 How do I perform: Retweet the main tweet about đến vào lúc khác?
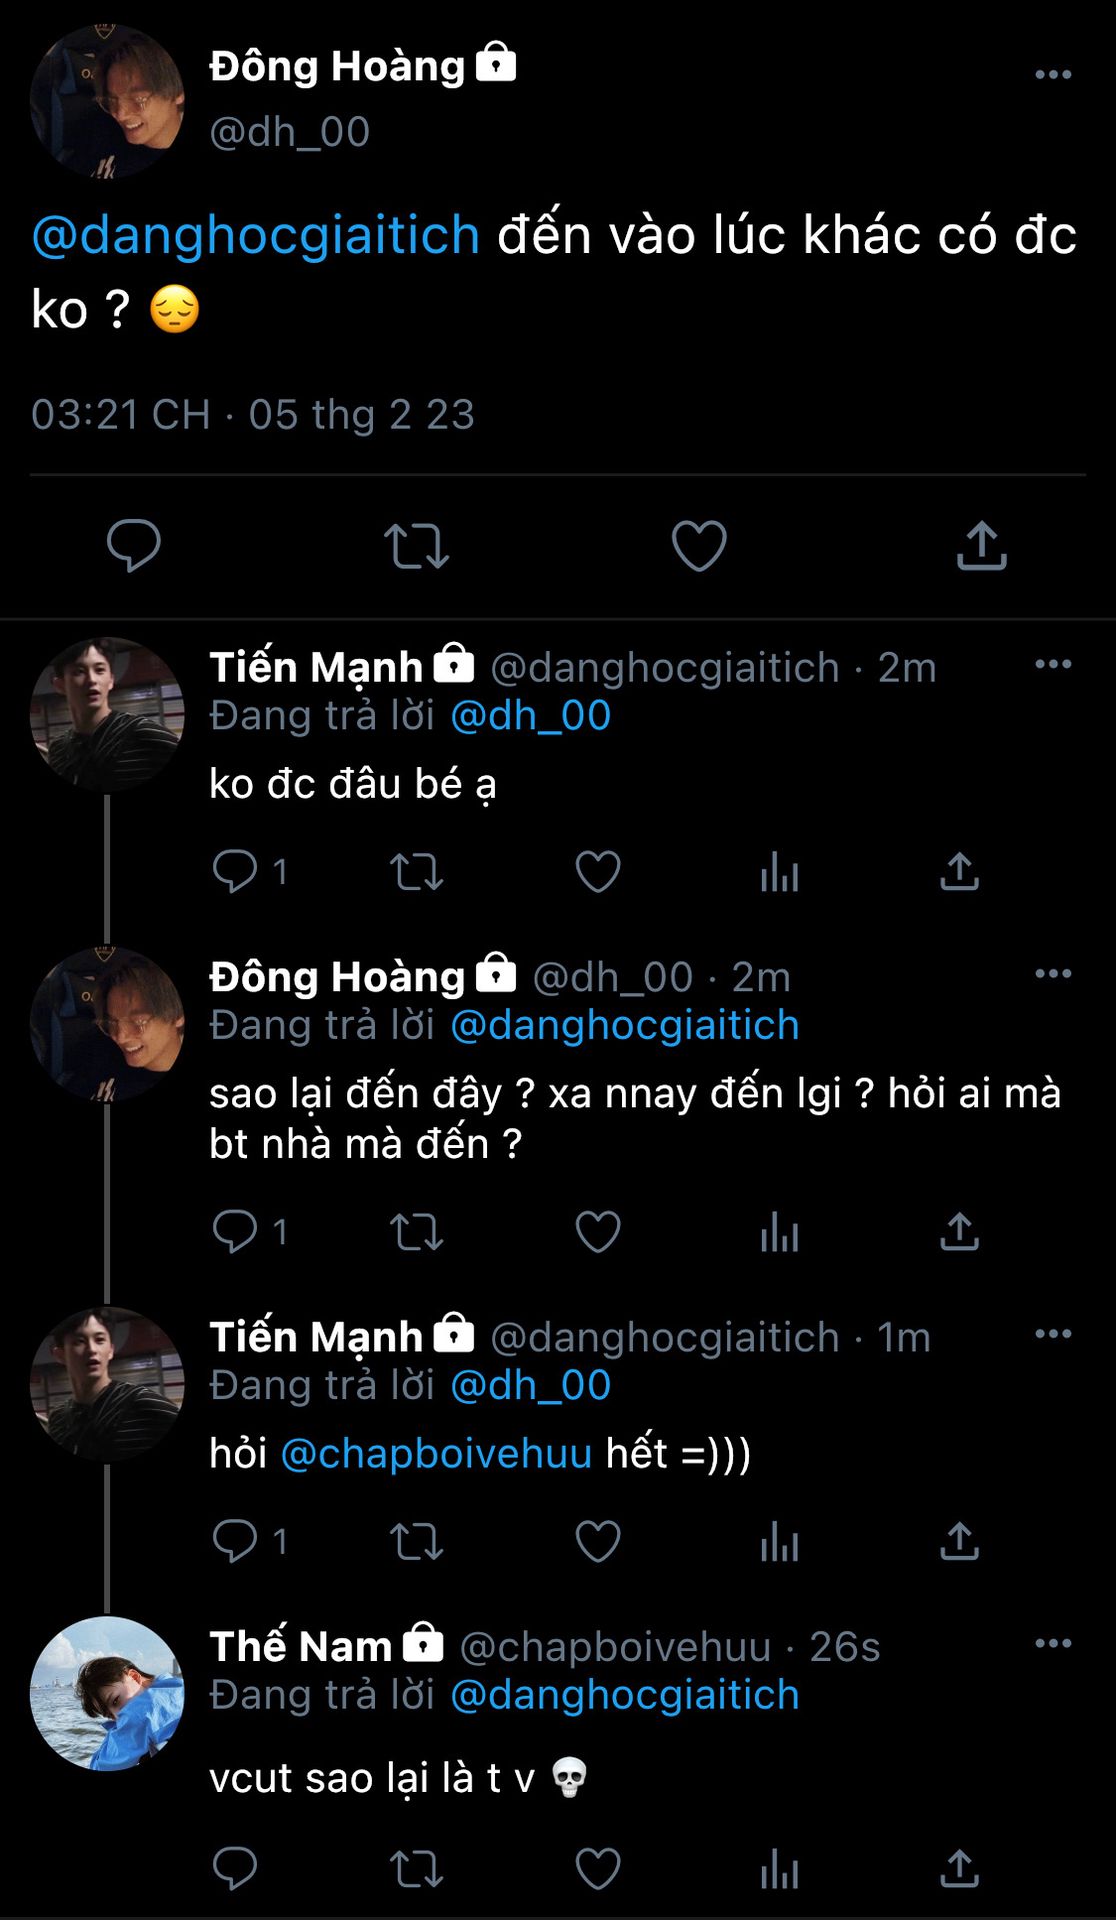tap(416, 546)
